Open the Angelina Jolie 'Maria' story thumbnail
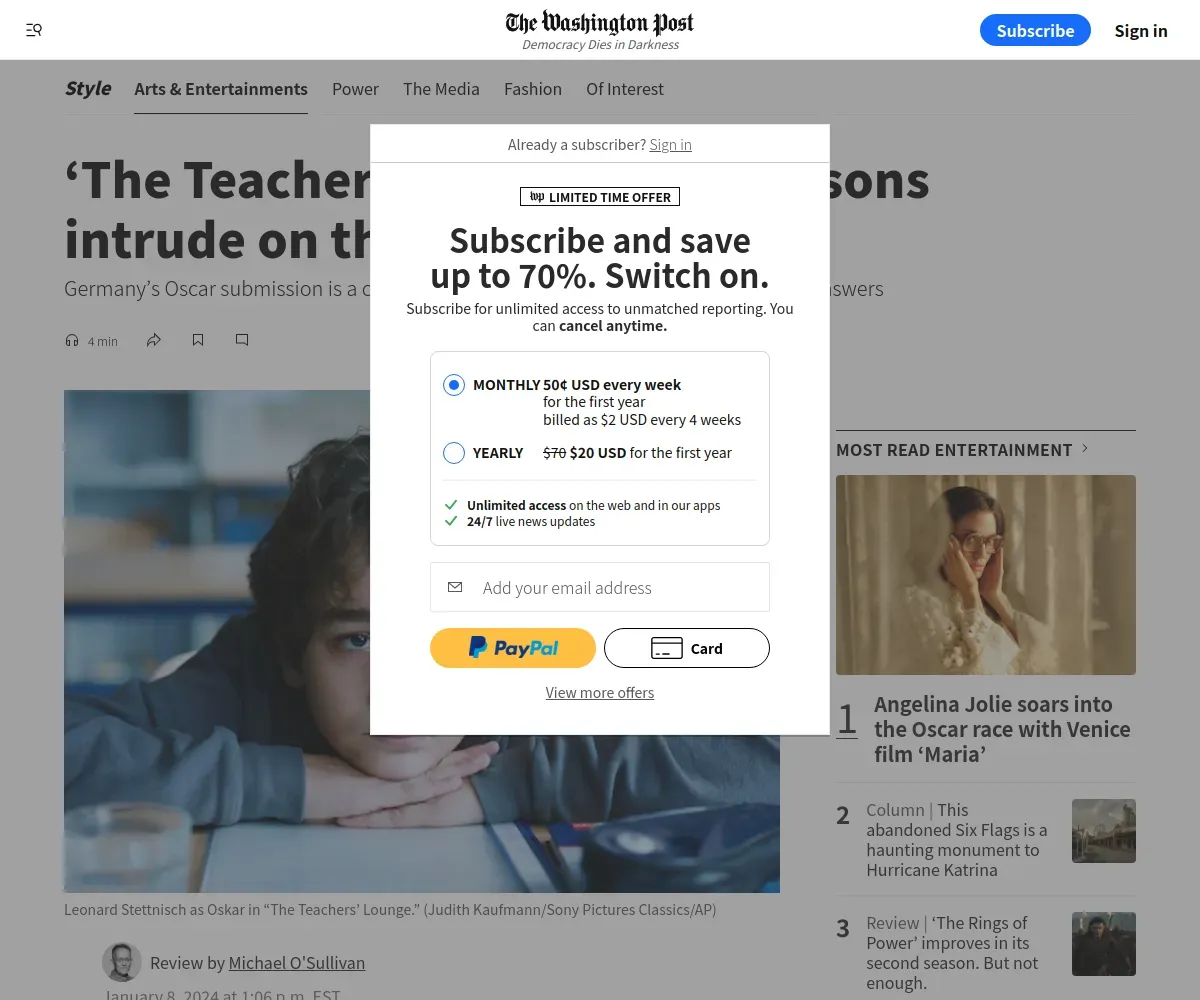This screenshot has height=1000, width=1200. (x=986, y=575)
